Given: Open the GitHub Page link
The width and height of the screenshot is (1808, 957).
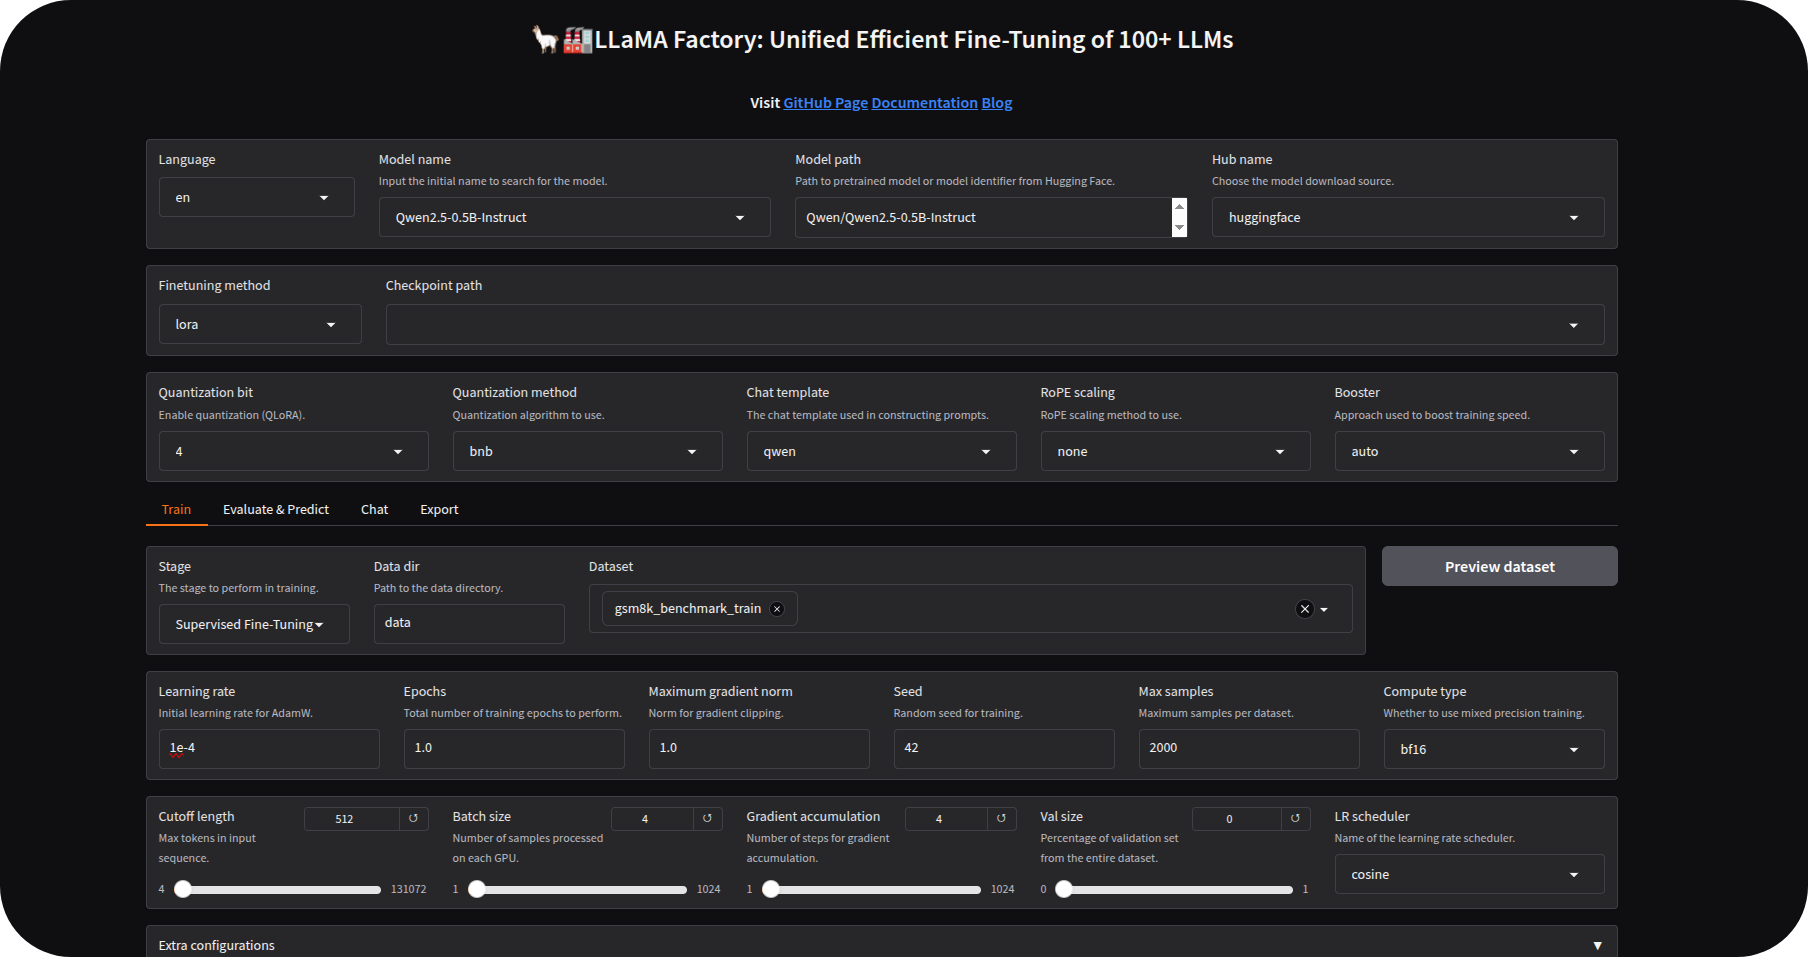Looking at the screenshot, I should [x=825, y=103].
